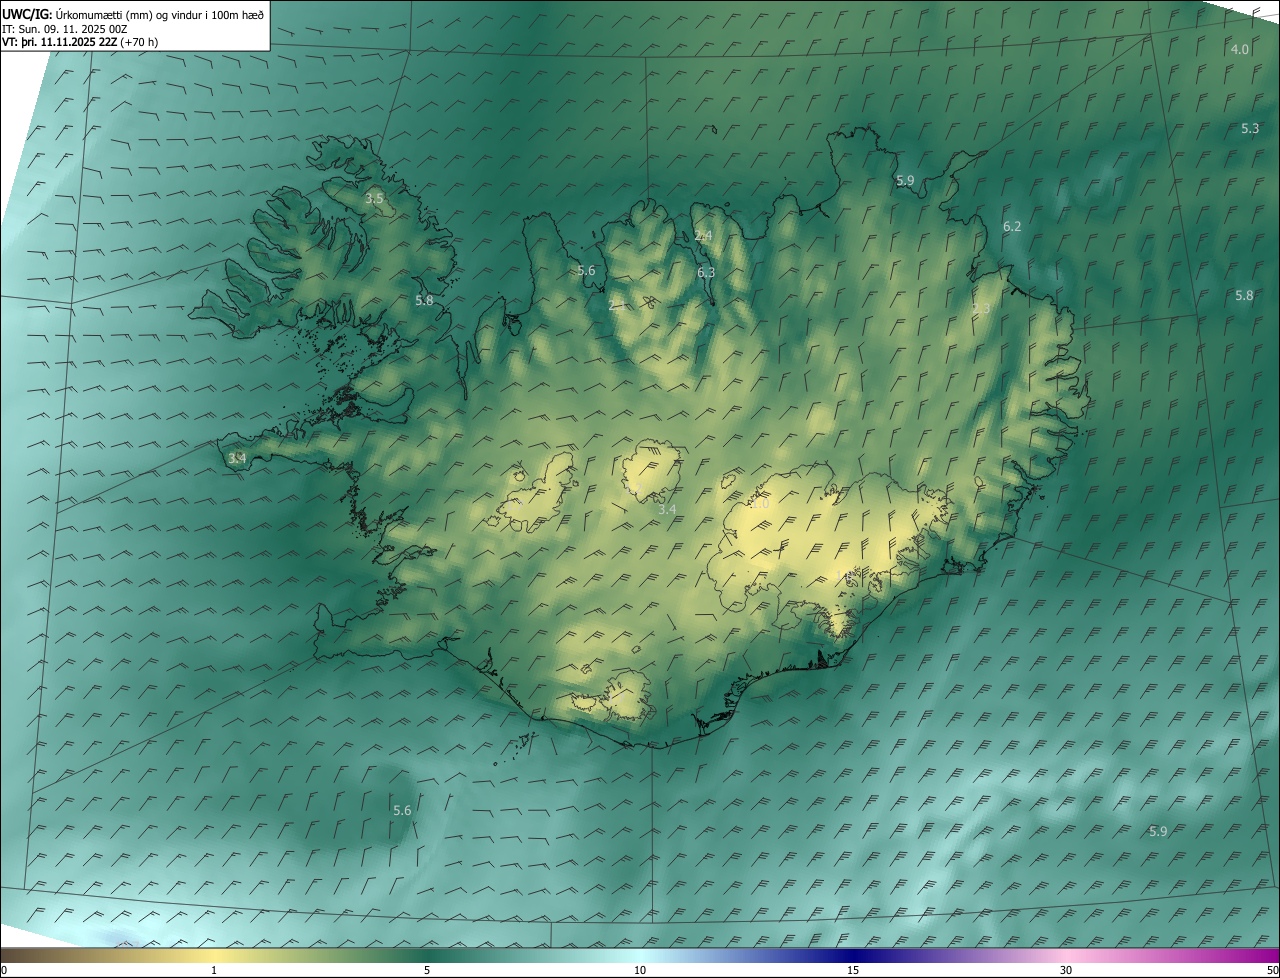Click the 15 tick label on the colour scale

point(853,970)
